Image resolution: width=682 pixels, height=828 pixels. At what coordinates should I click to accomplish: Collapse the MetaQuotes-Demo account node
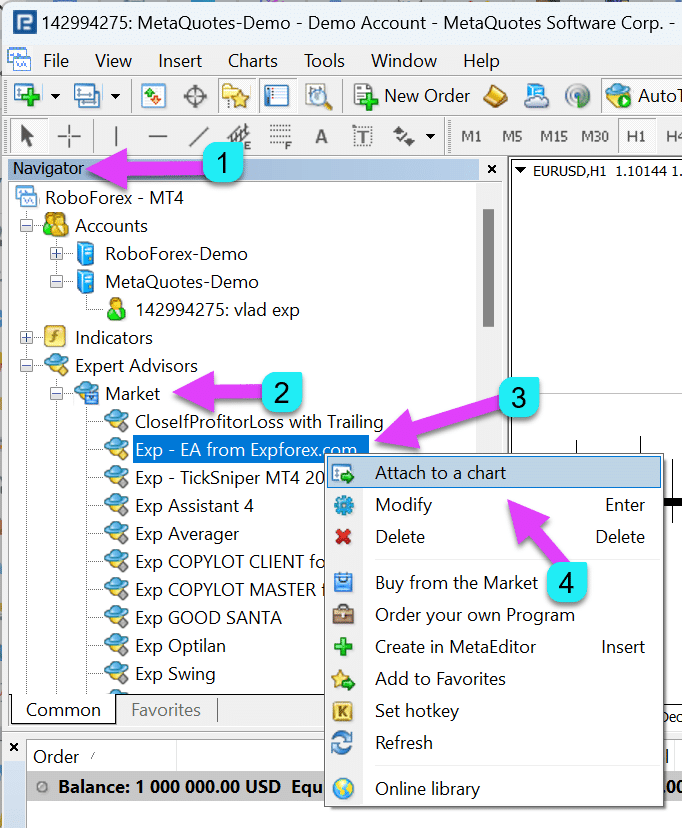coord(56,282)
